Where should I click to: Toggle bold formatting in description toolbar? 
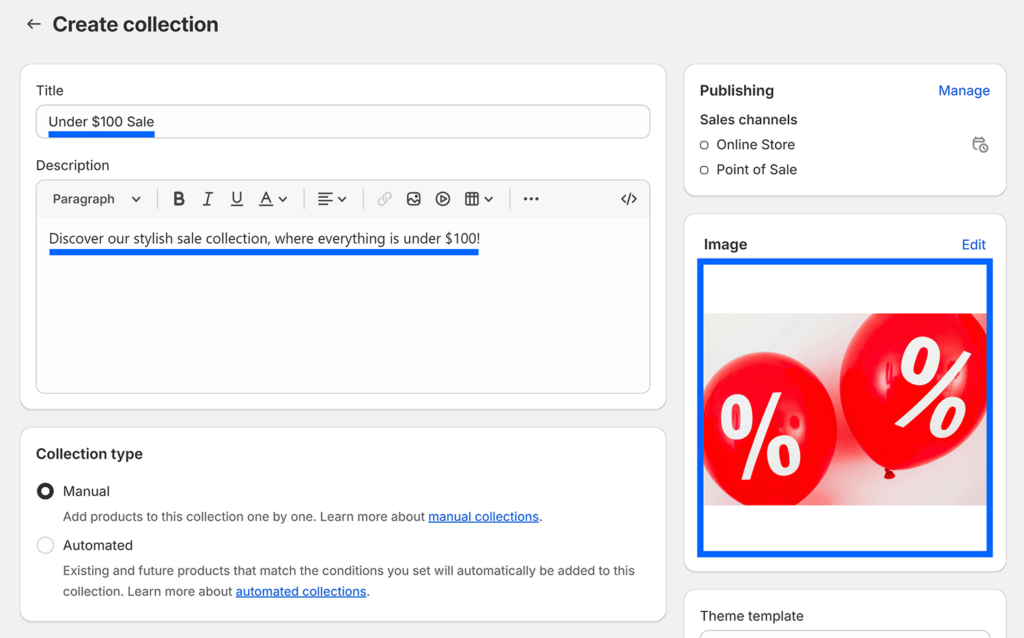pyautogui.click(x=178, y=199)
